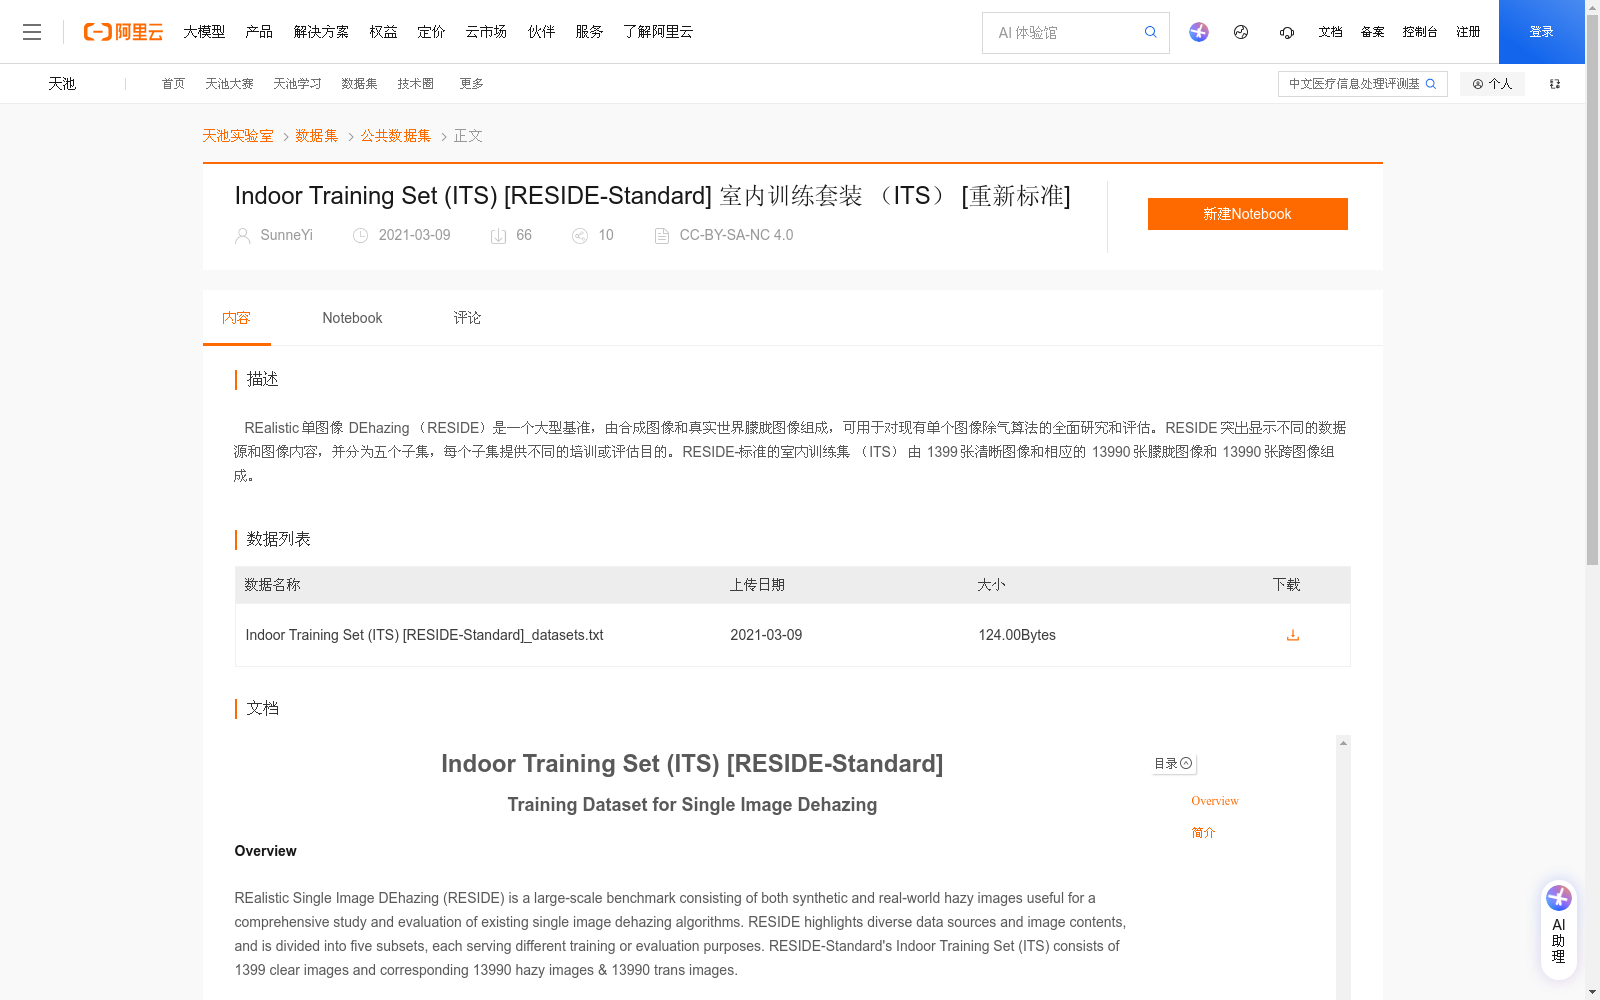Viewport: 1600px width, 1000px height.
Task: Click the search magnifier in AI 体验馆 box
Action: [1151, 32]
